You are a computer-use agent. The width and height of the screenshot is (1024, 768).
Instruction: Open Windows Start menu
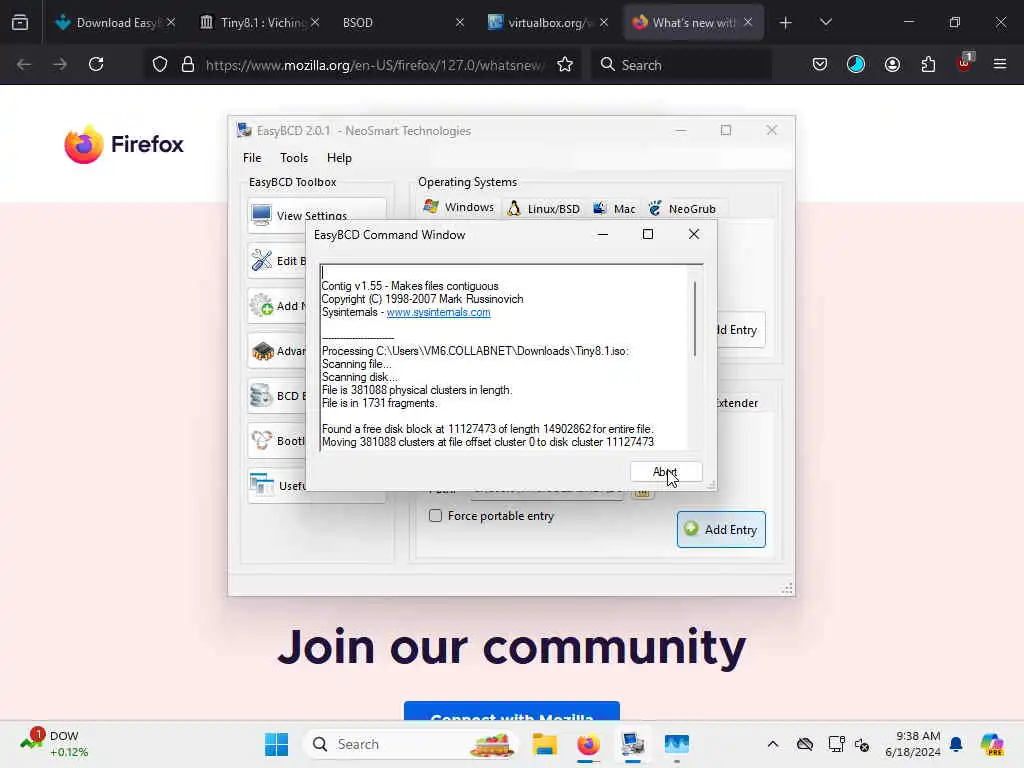click(276, 744)
